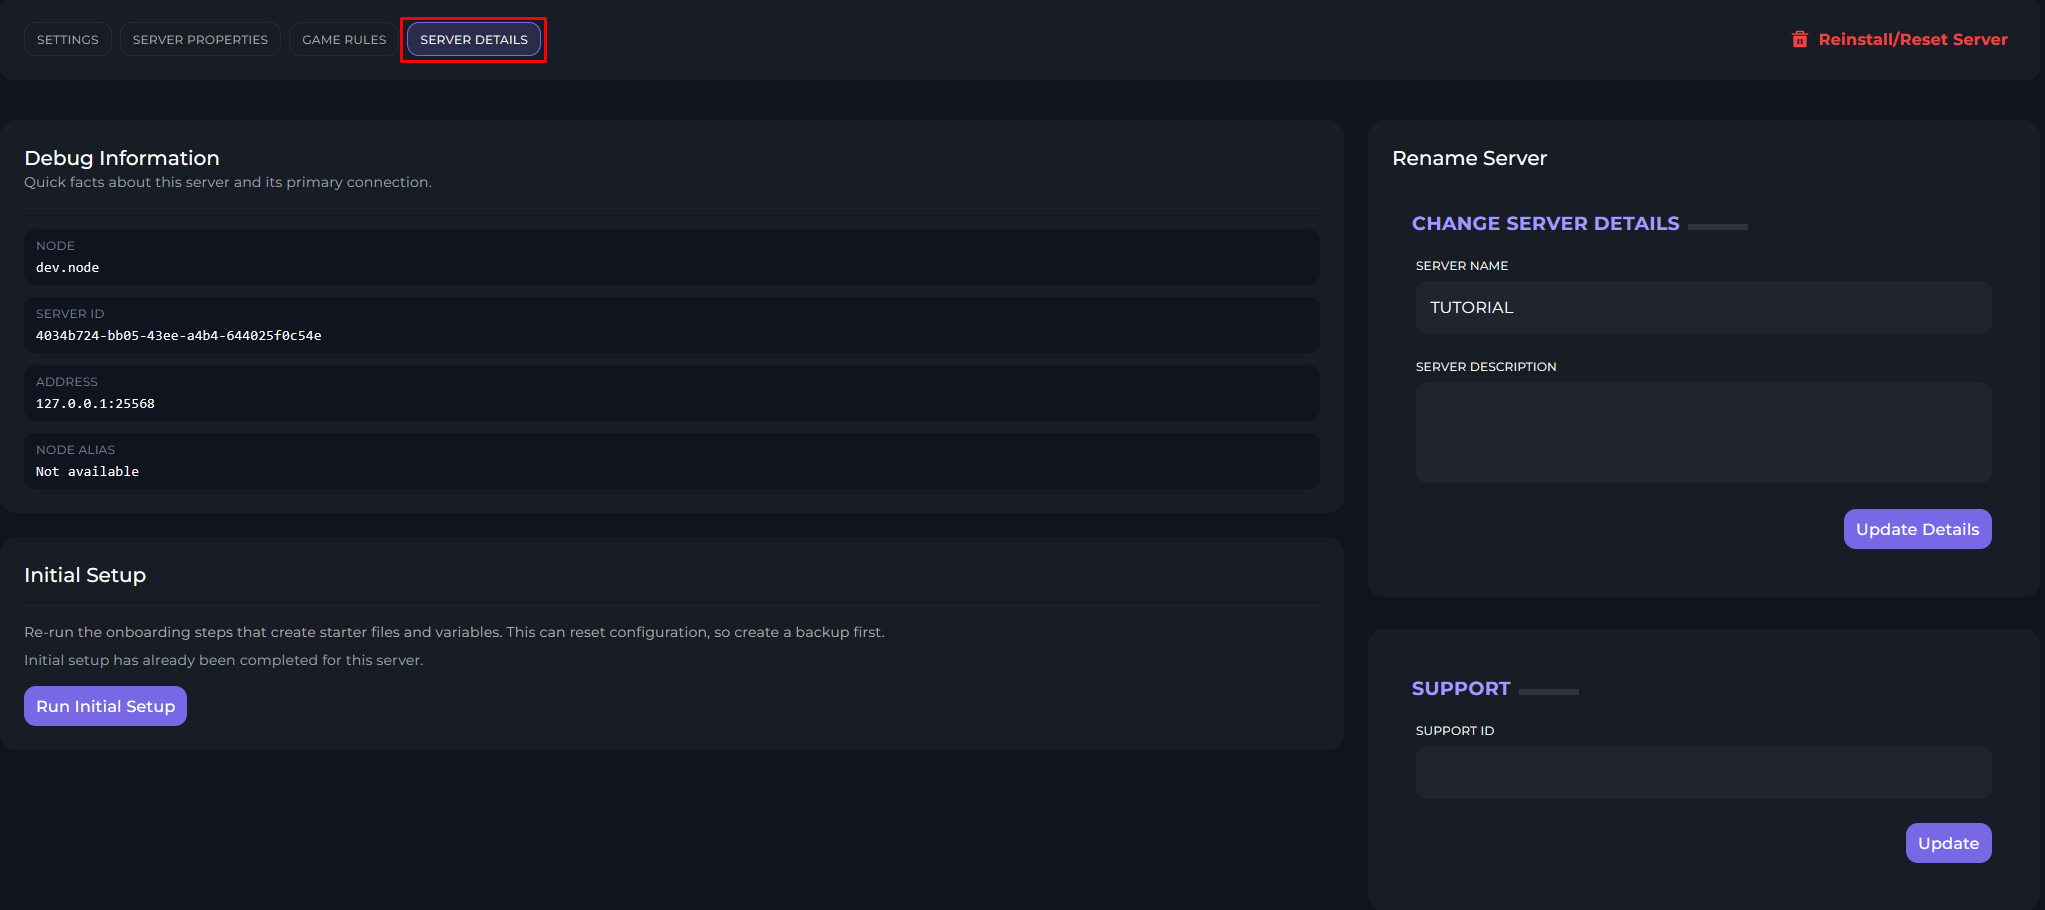
Task: Click the Support ID input field
Action: click(x=1702, y=772)
